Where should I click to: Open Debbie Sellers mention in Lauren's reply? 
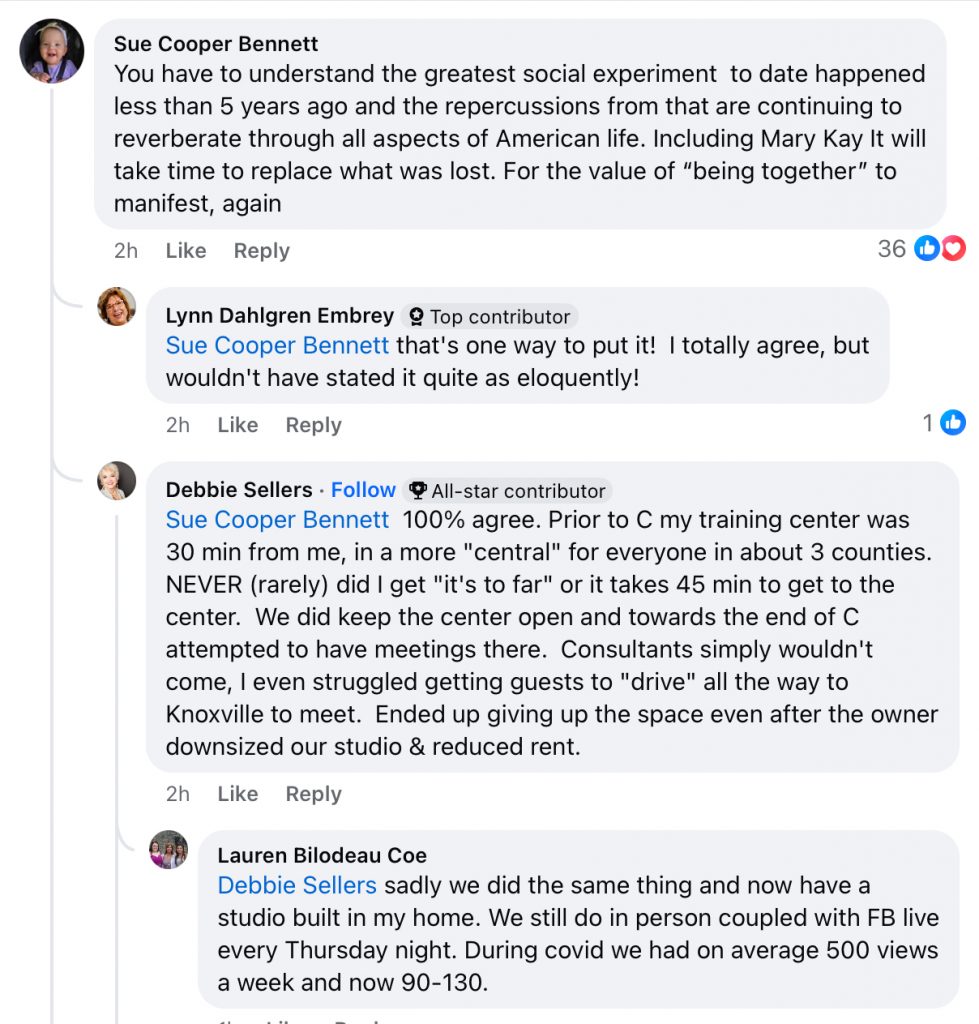pyautogui.click(x=297, y=886)
